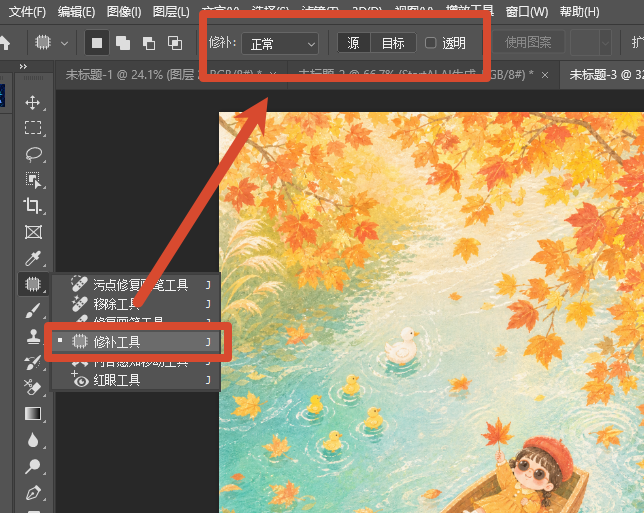Screen dimensions: 644x513
Task: Choose Intersect with Selection mode icon
Action: click(x=175, y=43)
